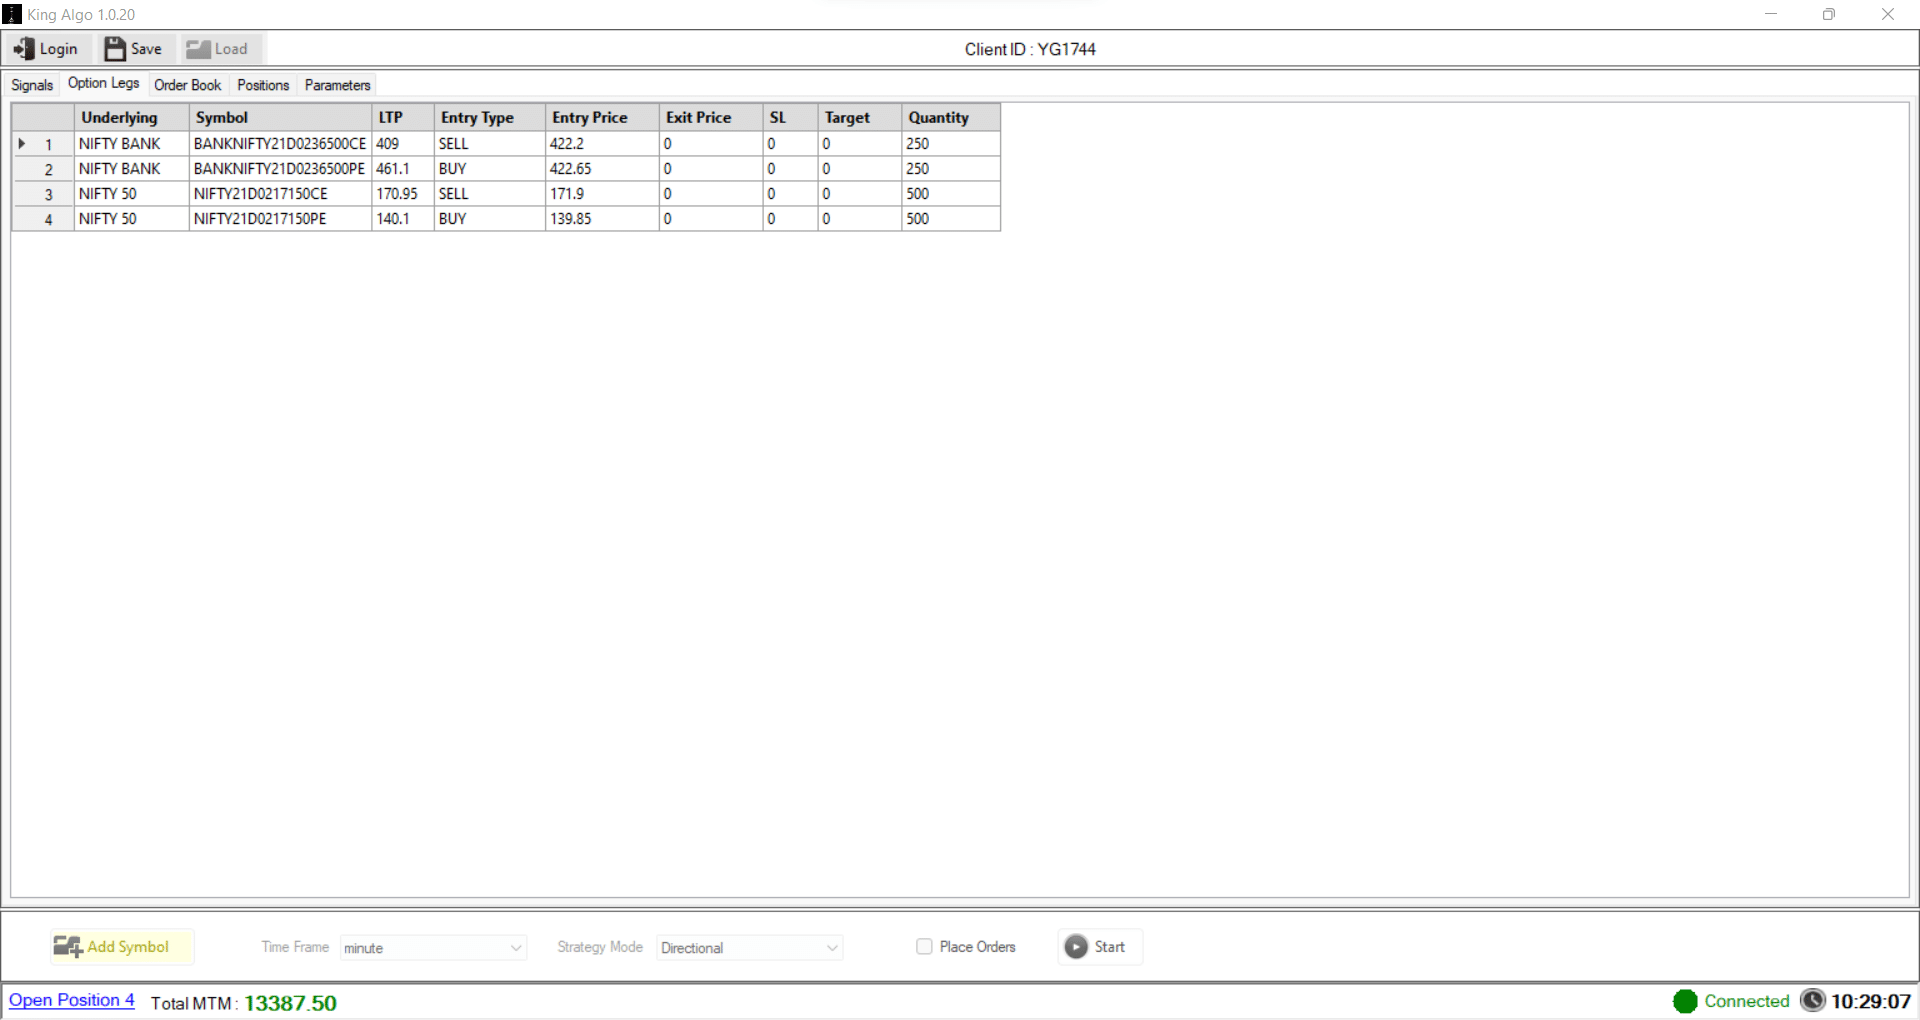The width and height of the screenshot is (1920, 1020).
Task: Select the row 1 arrow indicator
Action: (x=22, y=144)
